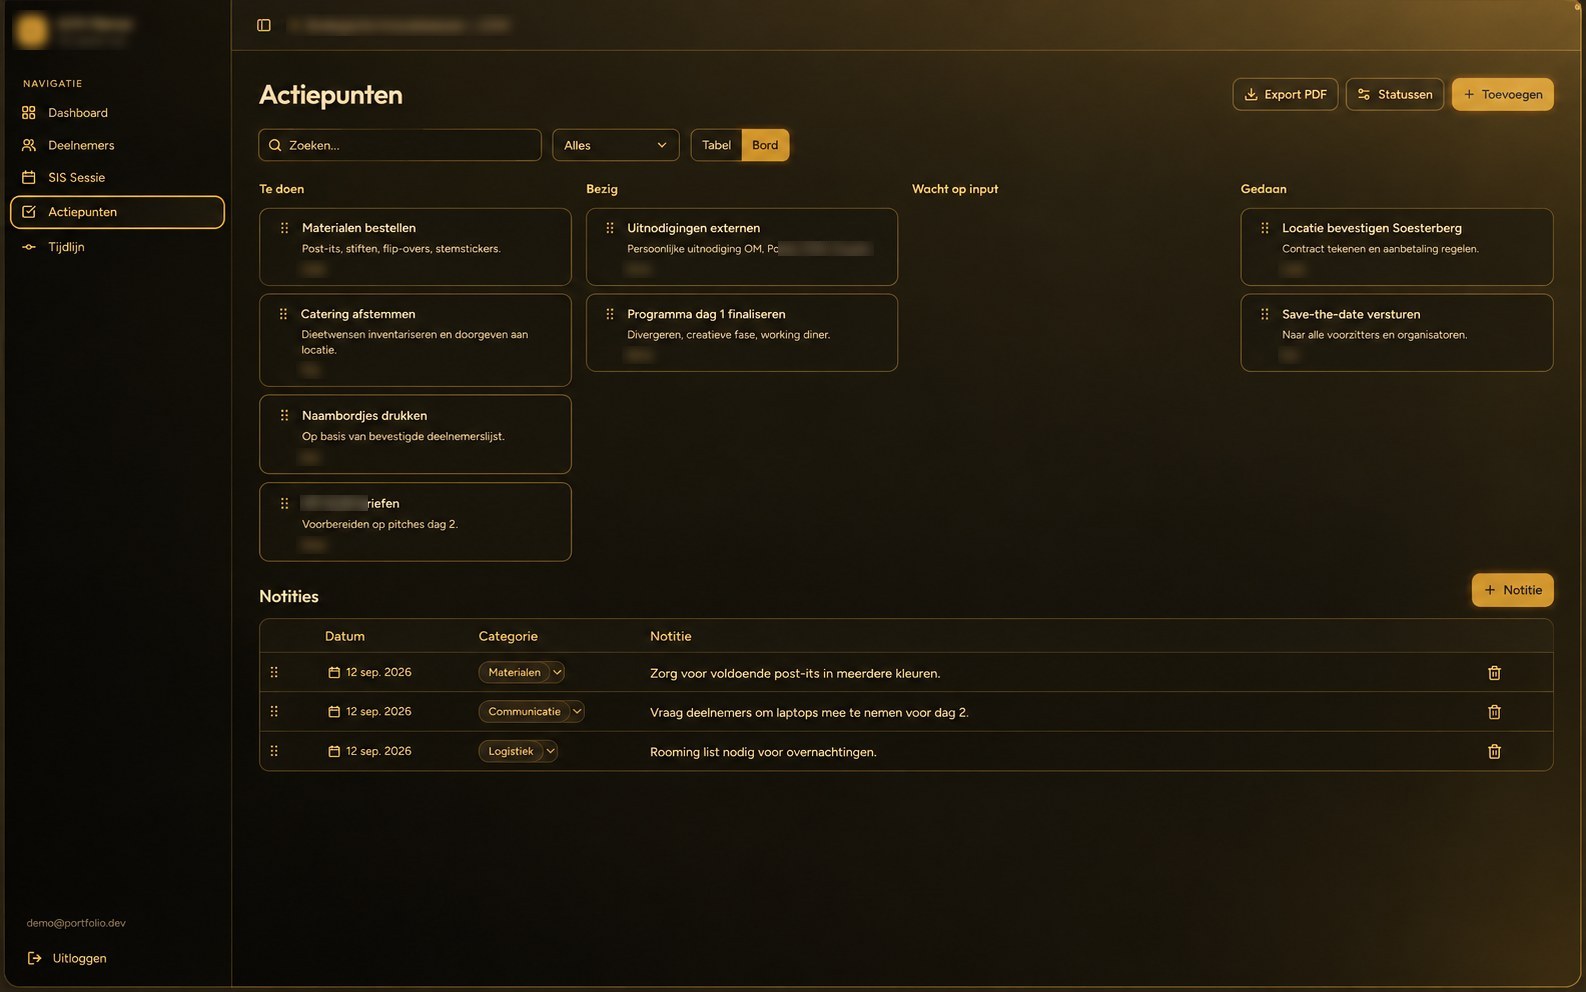Open the Catering afstemmen card
Image resolution: width=1586 pixels, height=992 pixels.
pyautogui.click(x=415, y=340)
